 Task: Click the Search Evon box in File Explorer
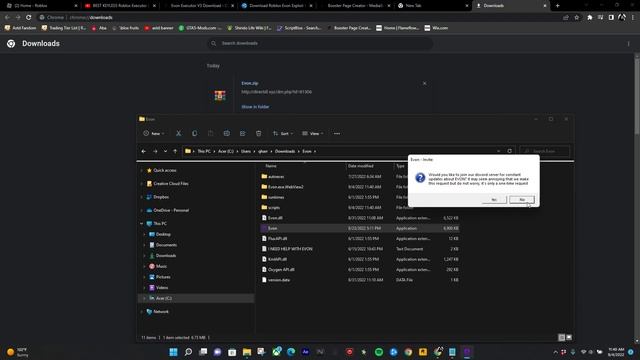point(545,151)
